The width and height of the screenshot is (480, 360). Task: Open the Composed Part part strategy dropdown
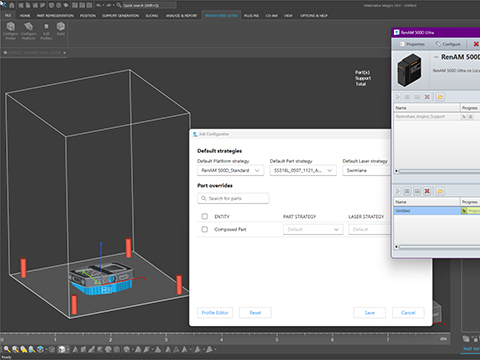coord(313,229)
